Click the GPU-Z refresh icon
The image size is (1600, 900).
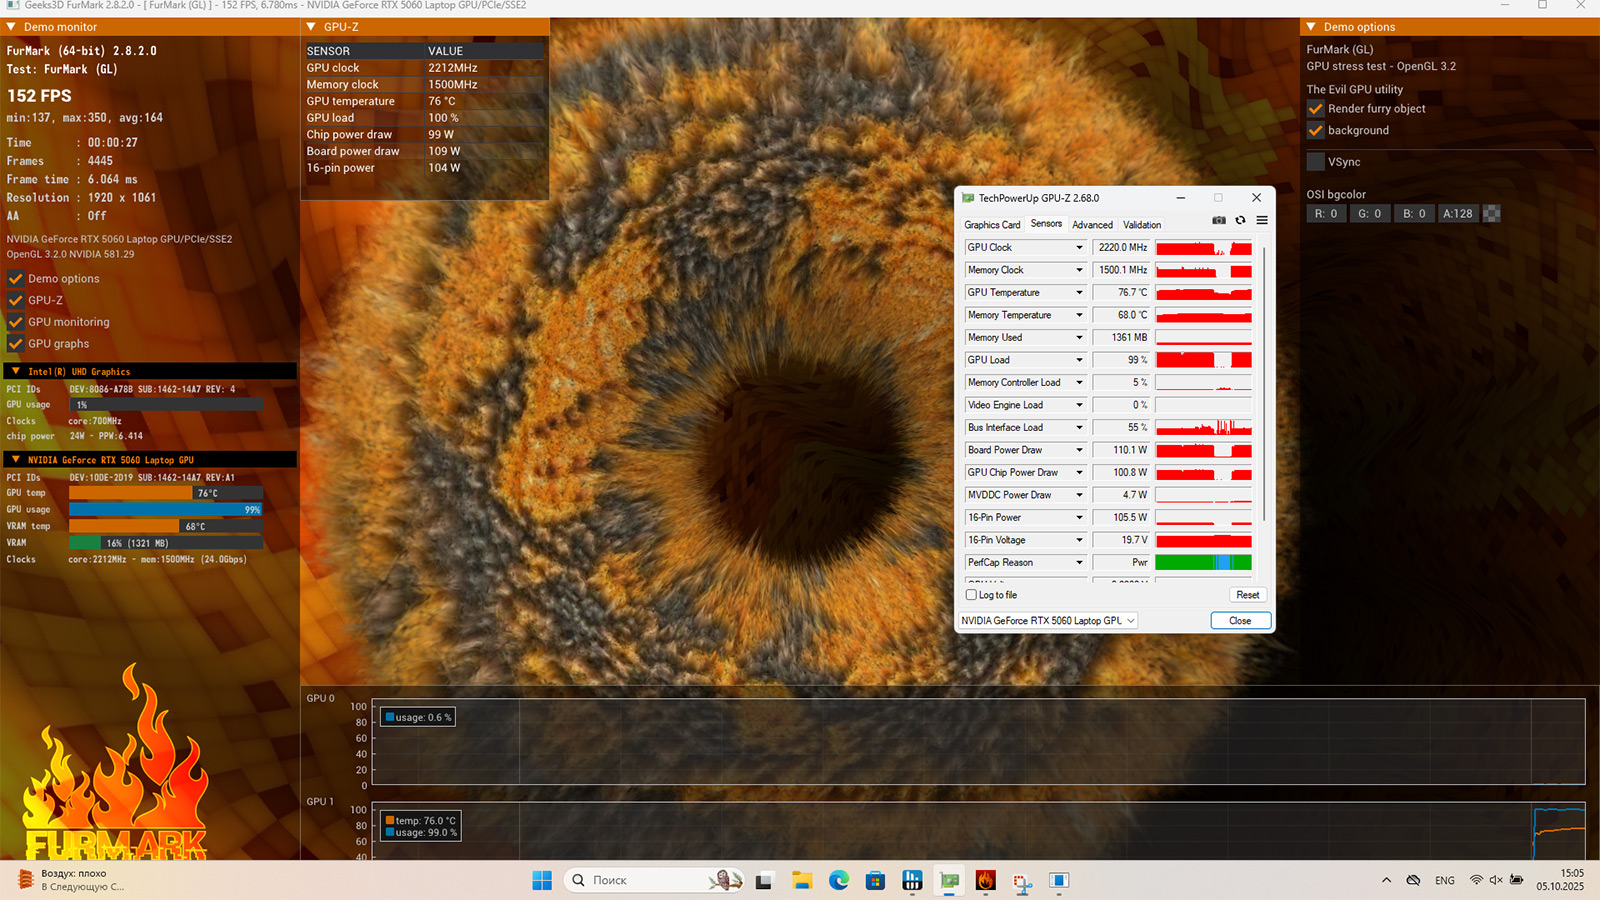pyautogui.click(x=1240, y=220)
